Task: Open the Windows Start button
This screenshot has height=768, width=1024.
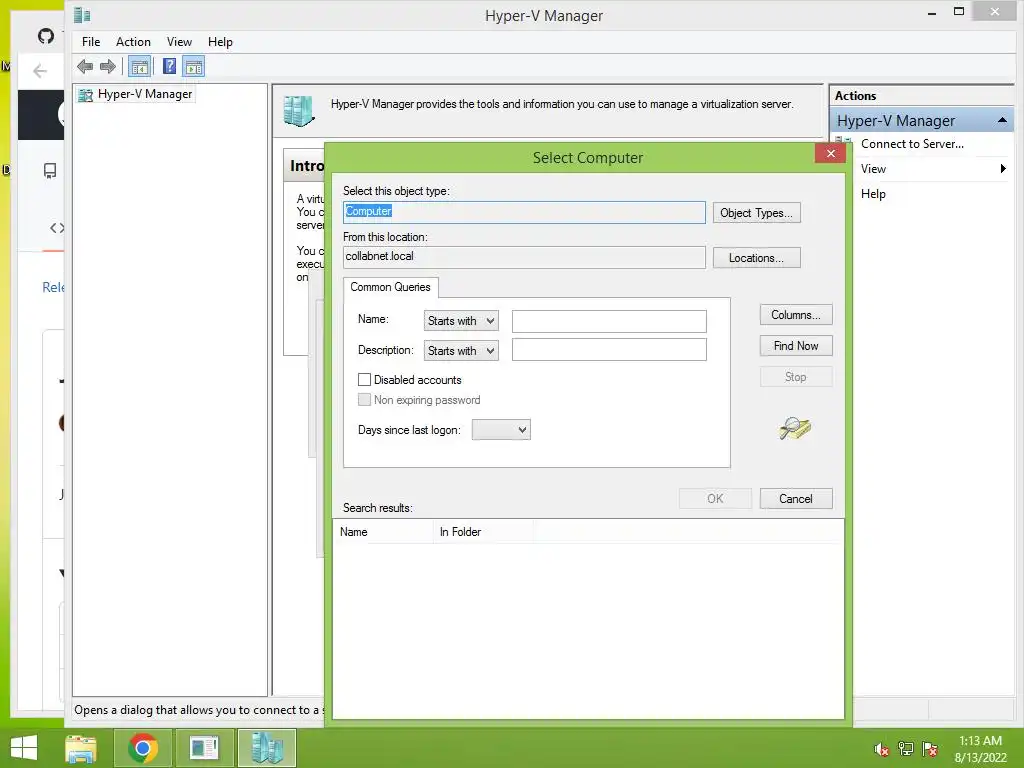Action: pyautogui.click(x=24, y=748)
